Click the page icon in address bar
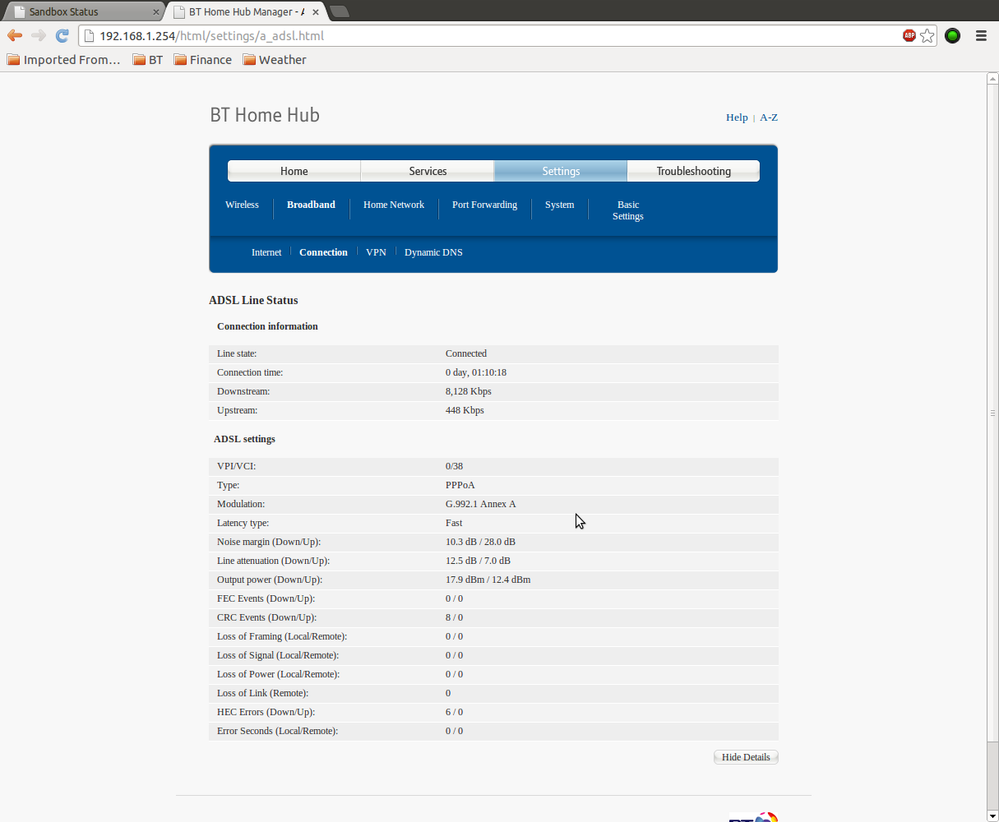This screenshot has width=999, height=822. click(x=89, y=36)
